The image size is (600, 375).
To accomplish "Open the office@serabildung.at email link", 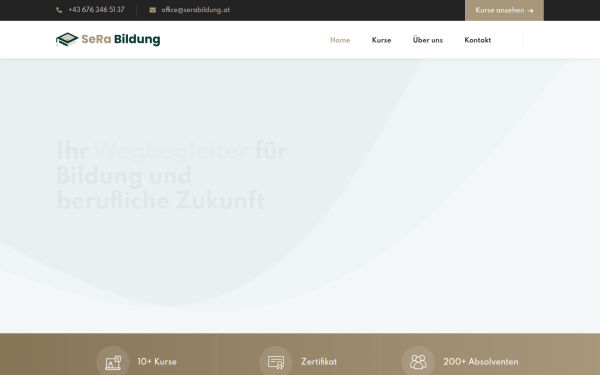I will pos(196,10).
